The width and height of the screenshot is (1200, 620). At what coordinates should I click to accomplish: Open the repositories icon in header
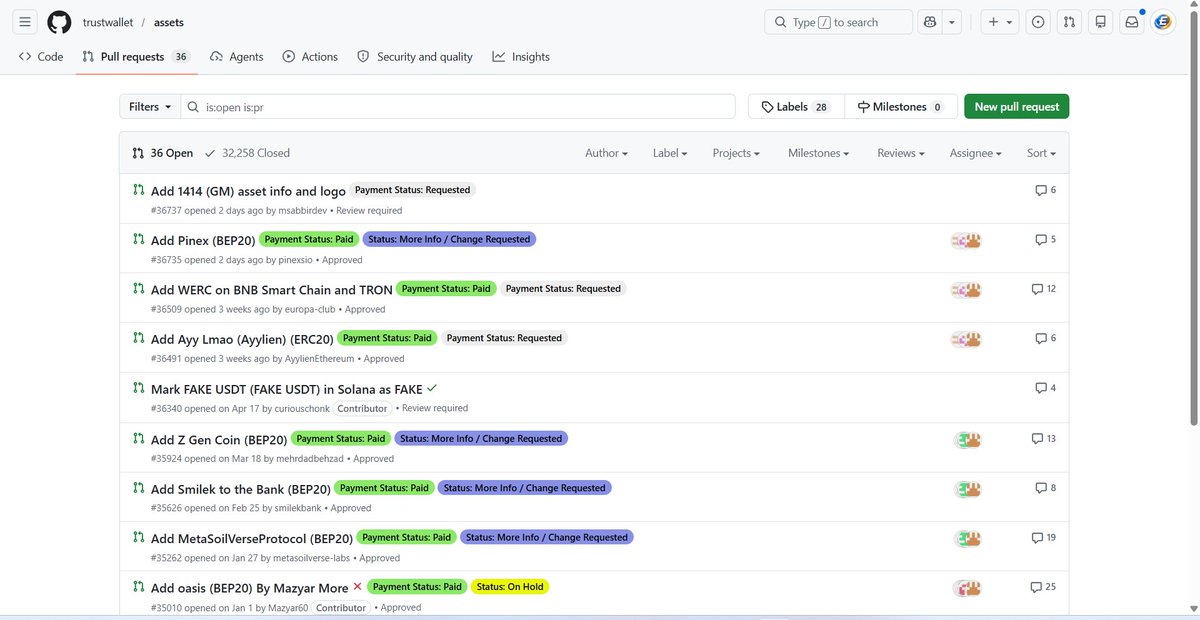pyautogui.click(x=1100, y=22)
